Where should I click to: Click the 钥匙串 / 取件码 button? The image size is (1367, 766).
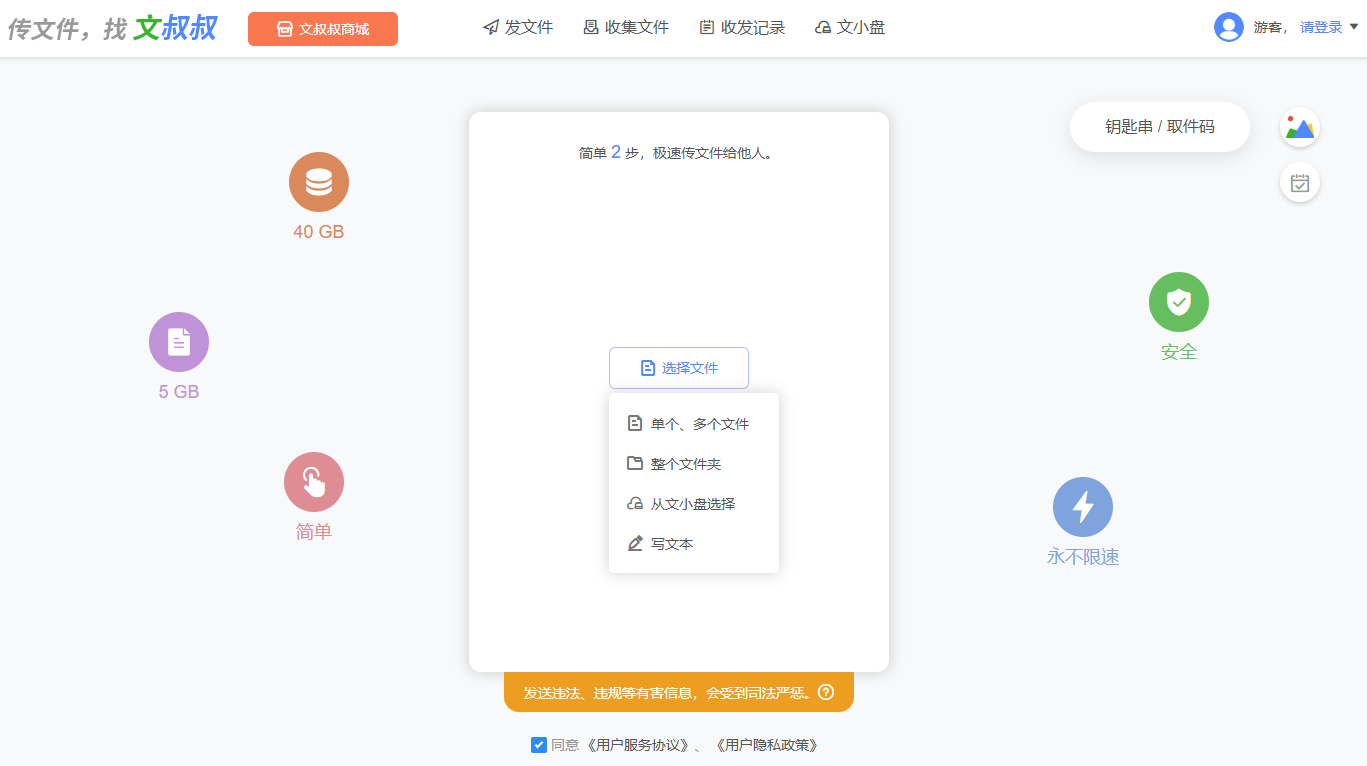click(1160, 127)
